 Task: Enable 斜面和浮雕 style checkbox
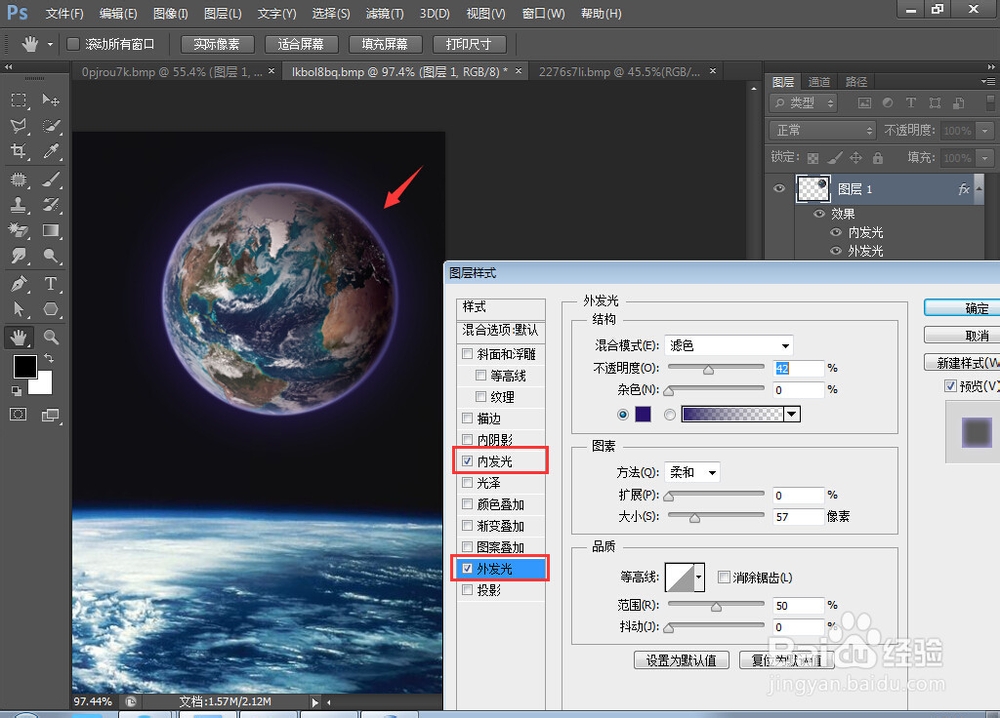[x=467, y=353]
